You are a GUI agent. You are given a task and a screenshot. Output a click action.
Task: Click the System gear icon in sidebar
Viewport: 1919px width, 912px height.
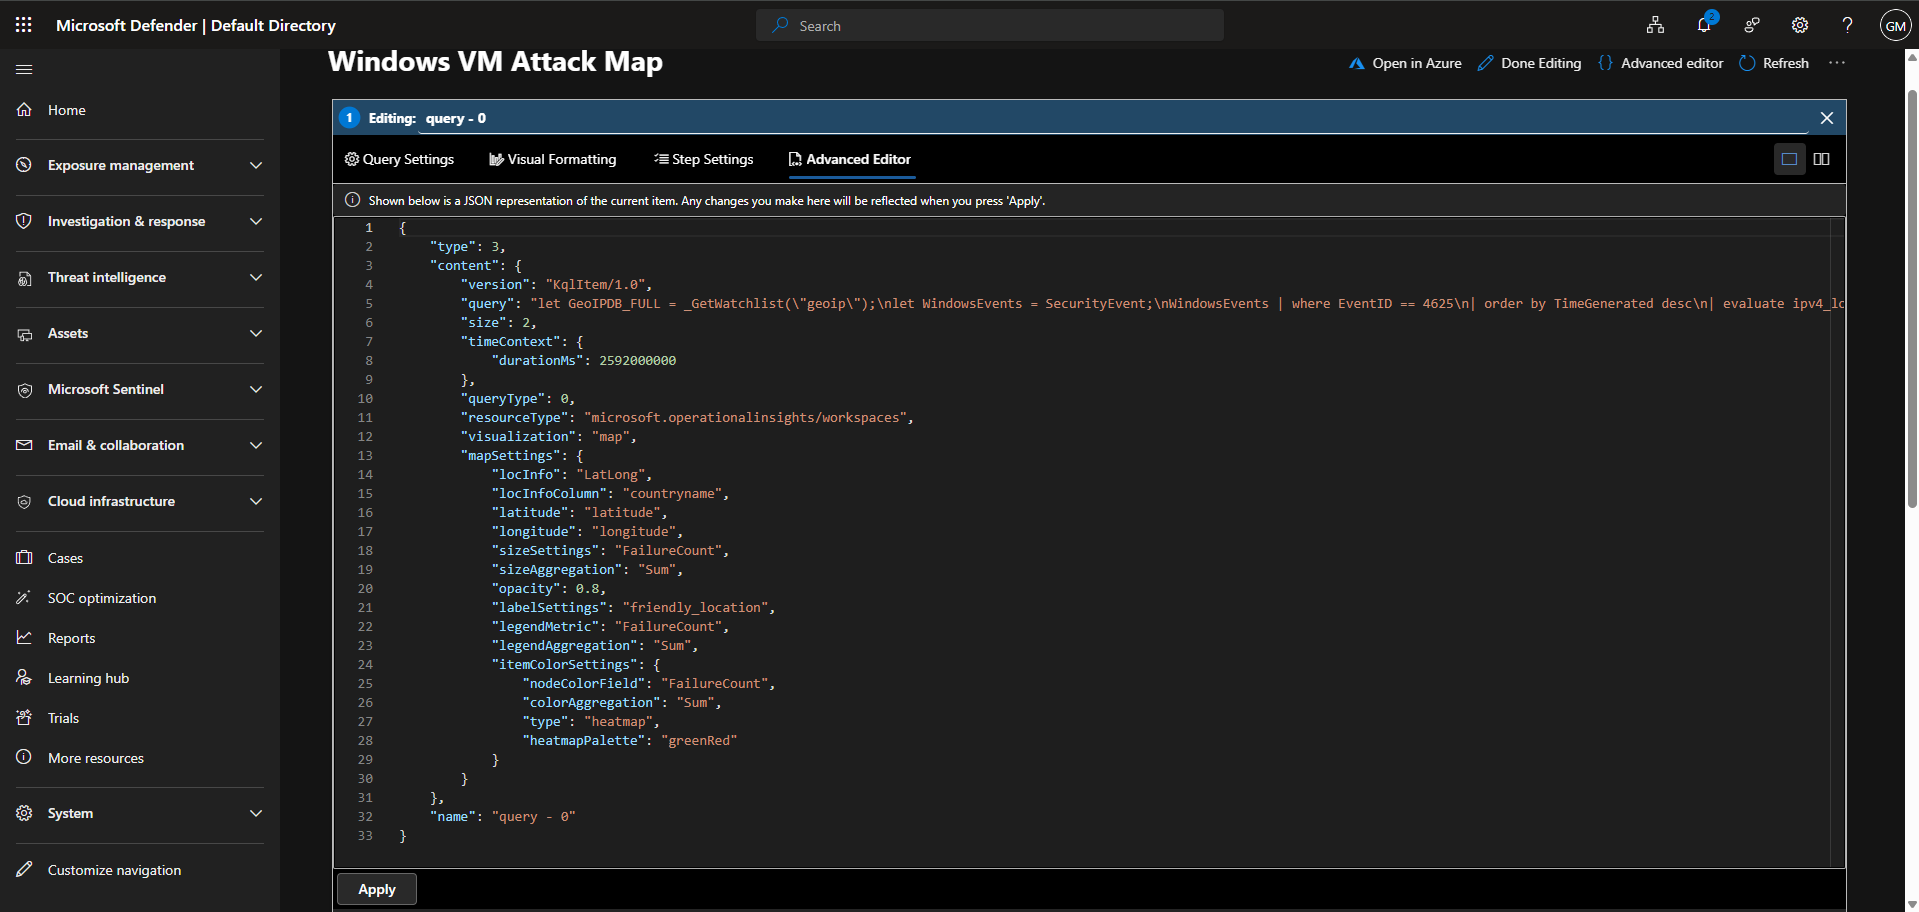[x=24, y=813]
